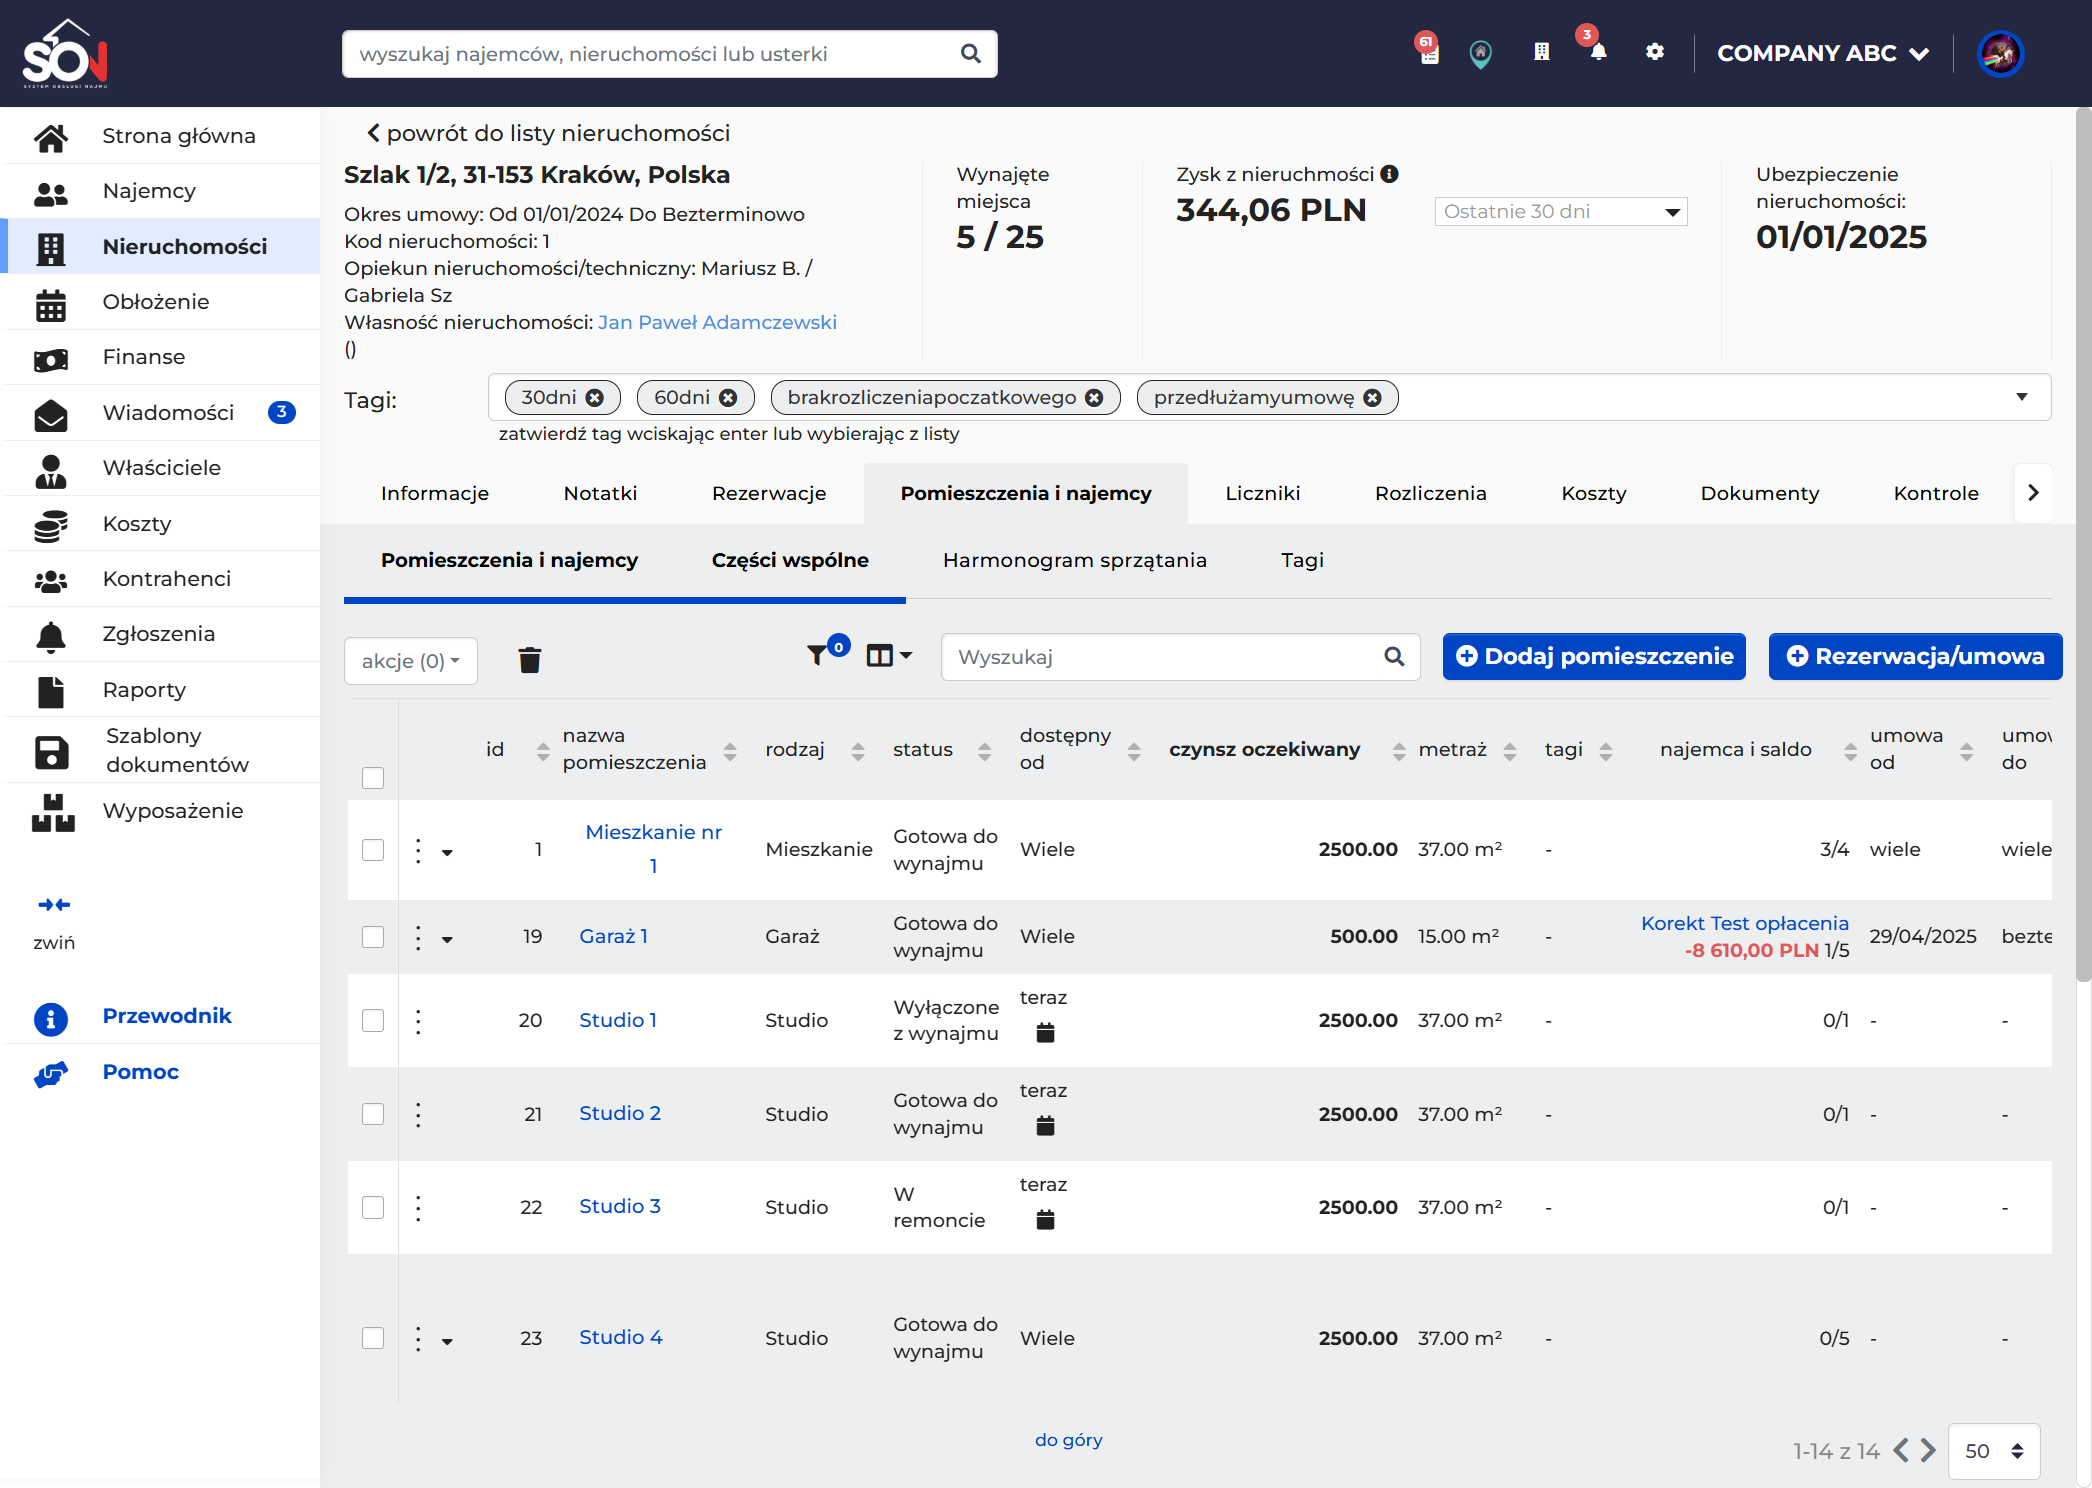
Task: Click the trash delete icon
Action: click(x=530, y=660)
